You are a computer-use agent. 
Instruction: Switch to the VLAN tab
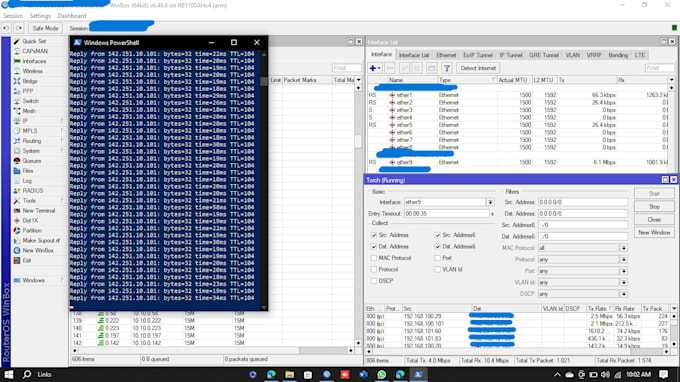(x=572, y=55)
